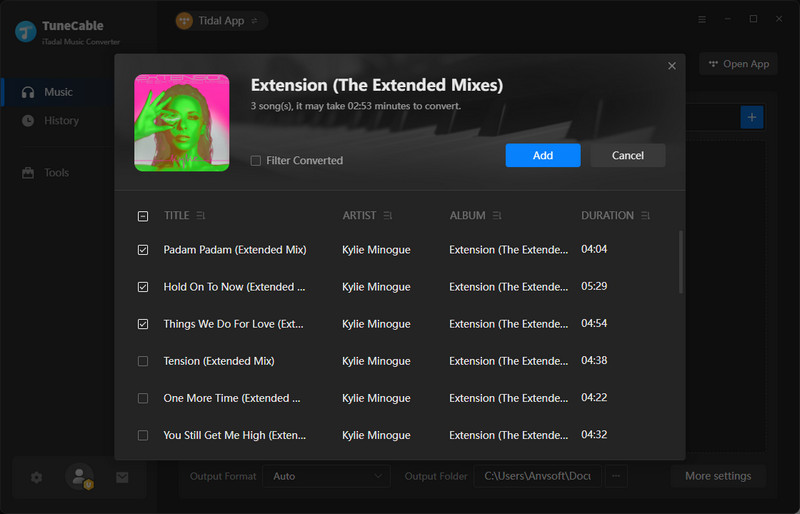Screen dimensions: 800x514
Task: Go to Music in sidebar
Action: click(58, 92)
